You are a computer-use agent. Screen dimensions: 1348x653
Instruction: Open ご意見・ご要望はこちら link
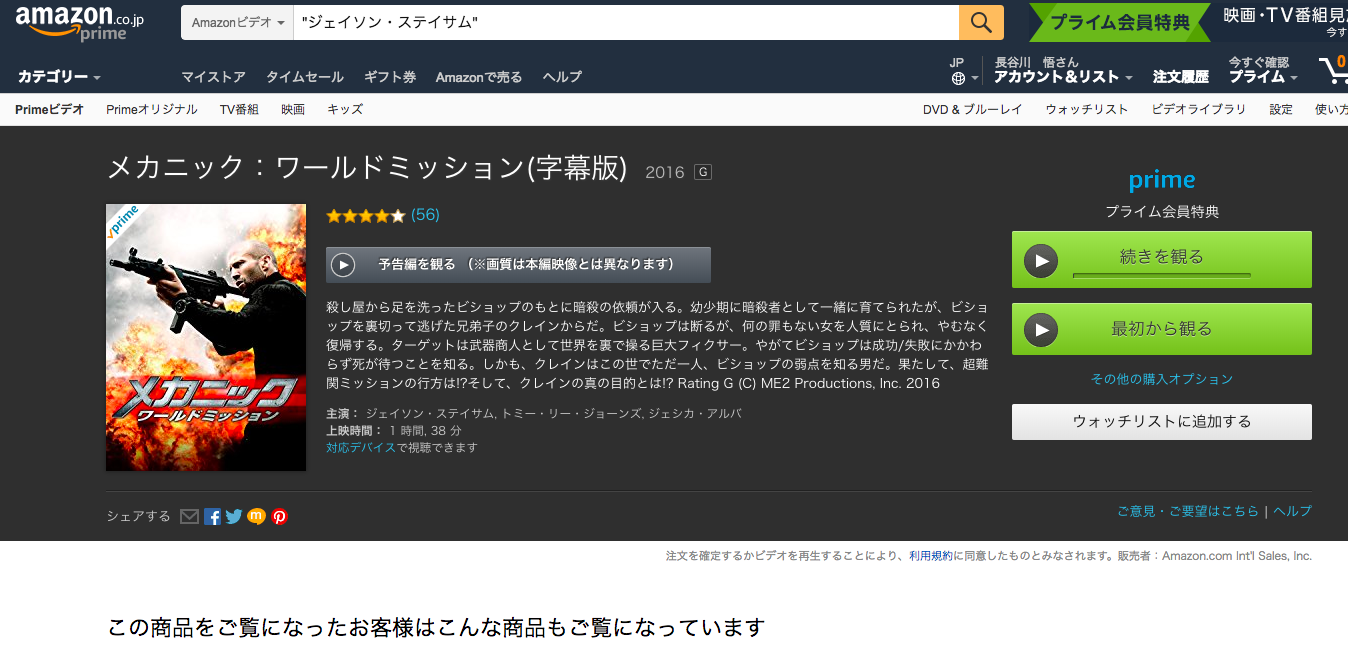pos(1188,511)
